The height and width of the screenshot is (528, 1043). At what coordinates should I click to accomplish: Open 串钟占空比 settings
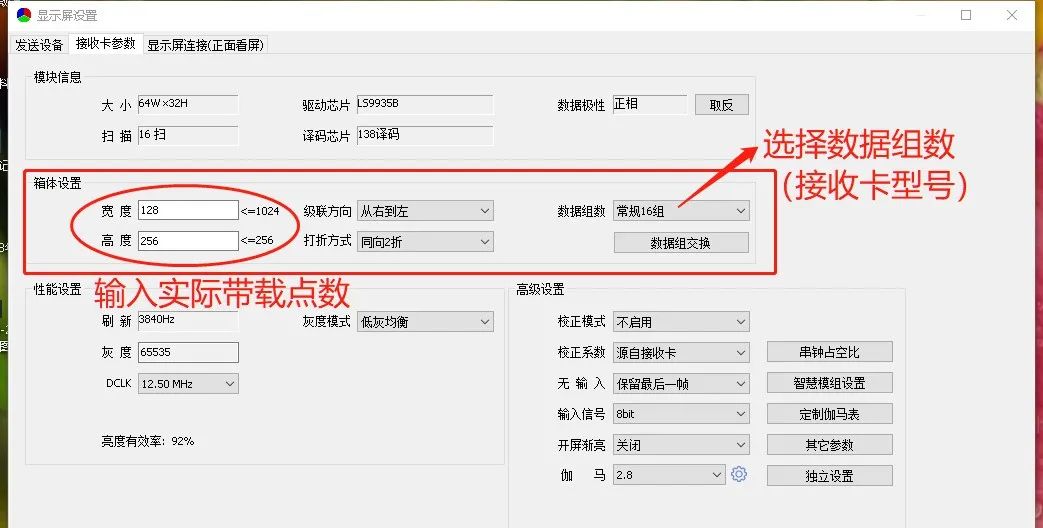[829, 352]
